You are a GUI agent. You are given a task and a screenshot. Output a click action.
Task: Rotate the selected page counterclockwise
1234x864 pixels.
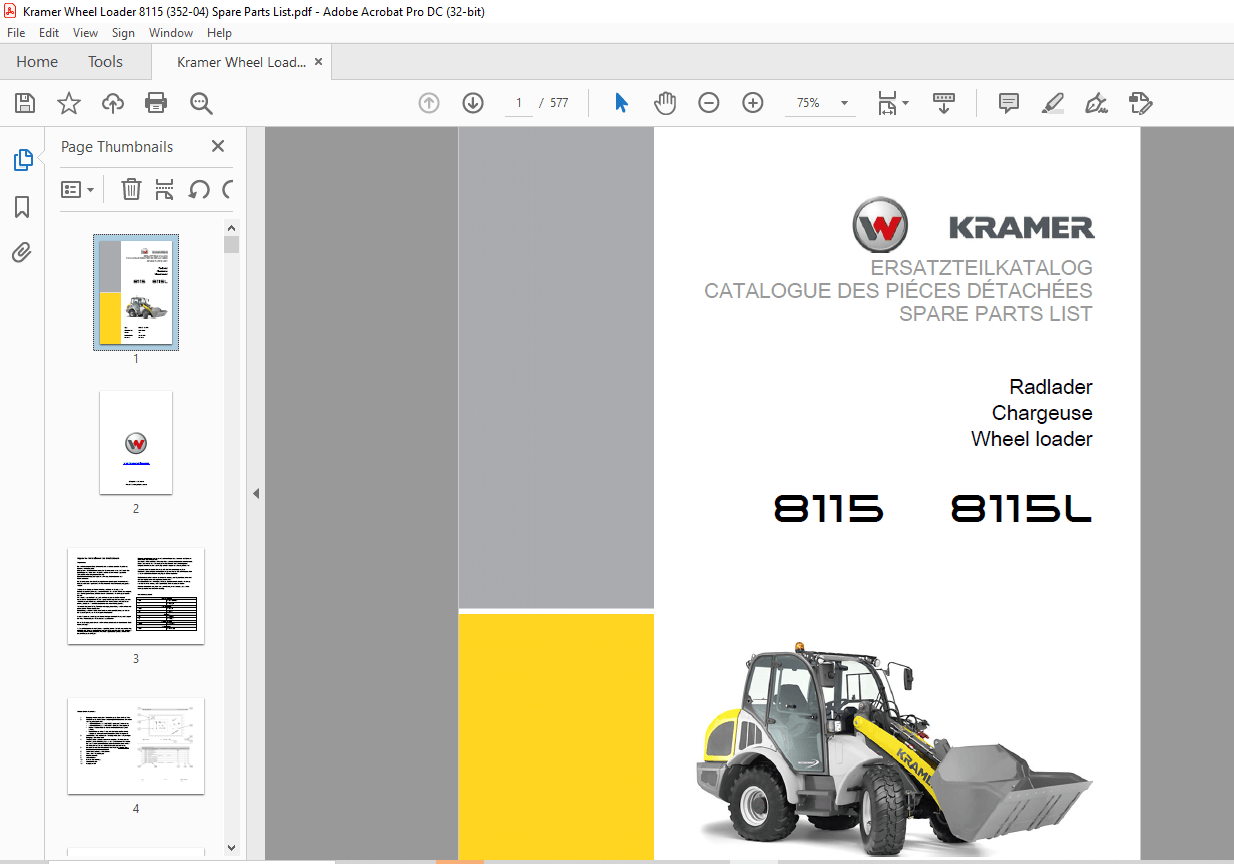tap(200, 189)
